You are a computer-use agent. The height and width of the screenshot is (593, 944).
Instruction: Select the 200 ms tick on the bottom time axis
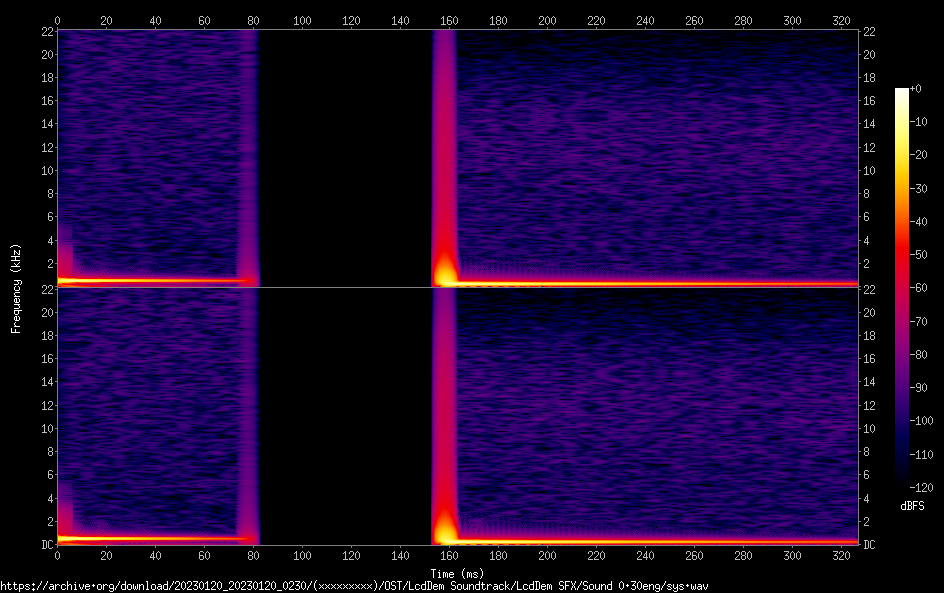[x=547, y=555]
